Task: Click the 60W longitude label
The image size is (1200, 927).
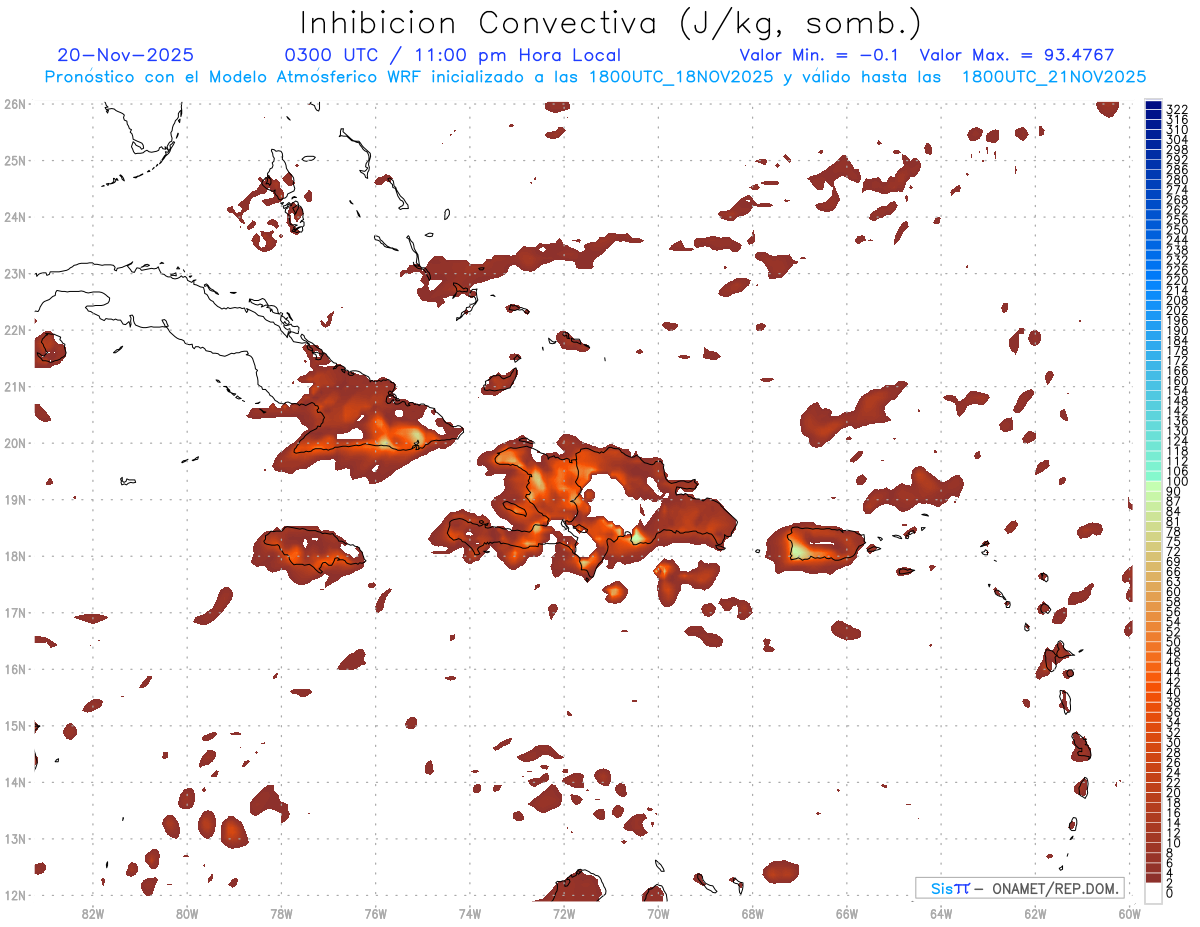Action: pos(1130,912)
